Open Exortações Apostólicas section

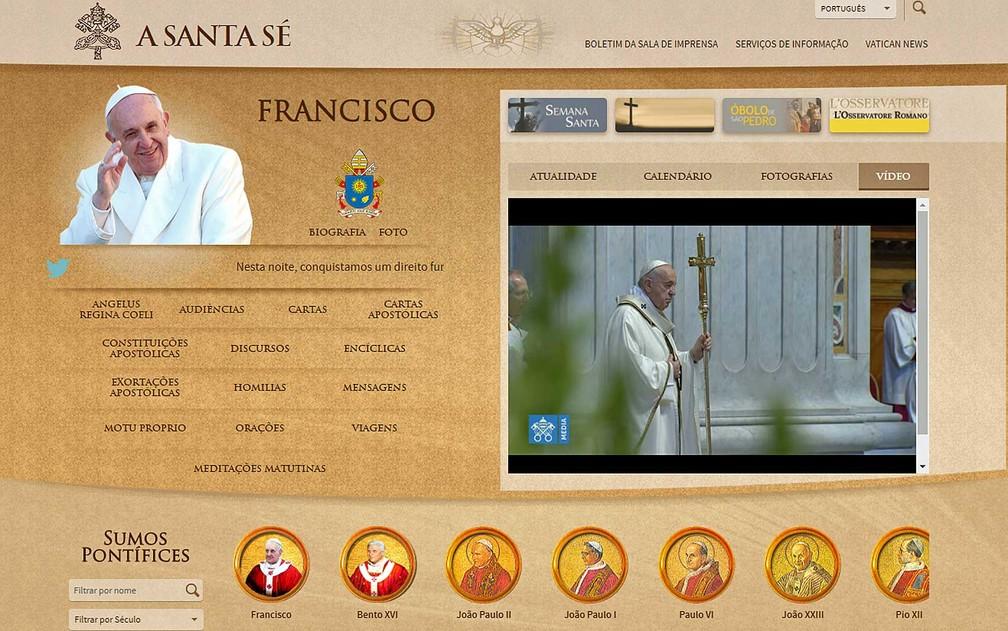click(145, 387)
